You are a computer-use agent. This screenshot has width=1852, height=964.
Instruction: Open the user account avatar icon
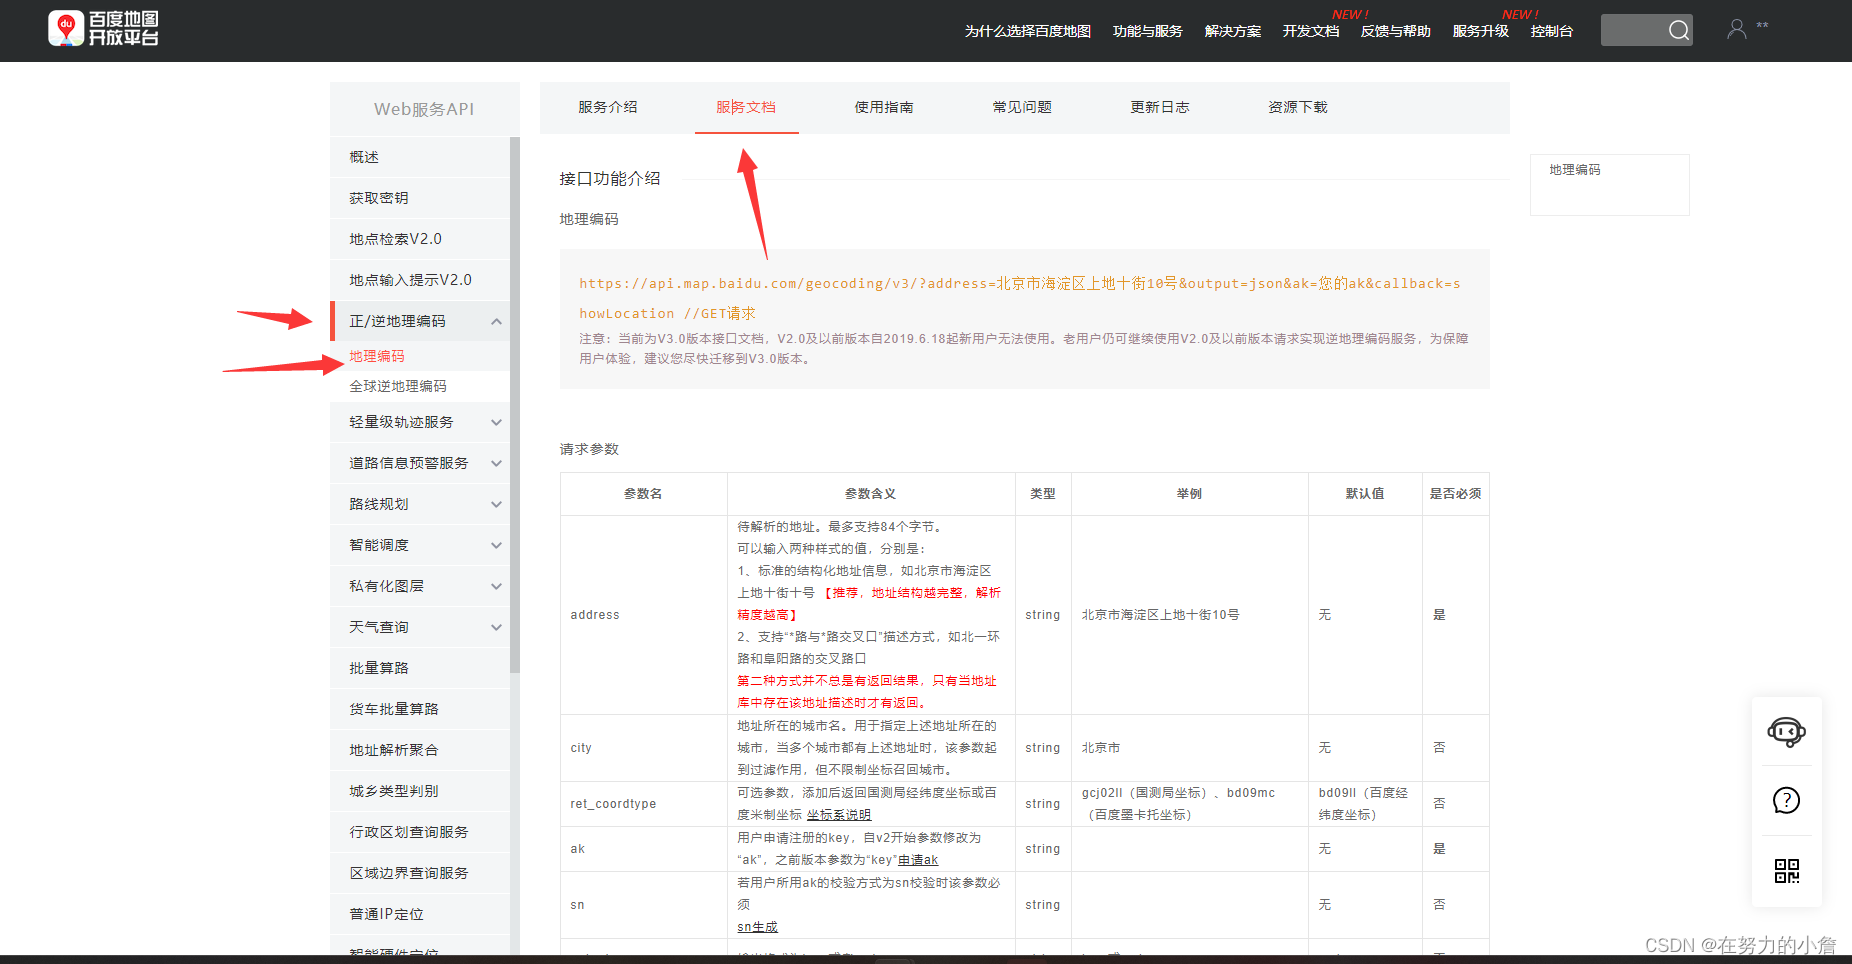coord(1737,29)
